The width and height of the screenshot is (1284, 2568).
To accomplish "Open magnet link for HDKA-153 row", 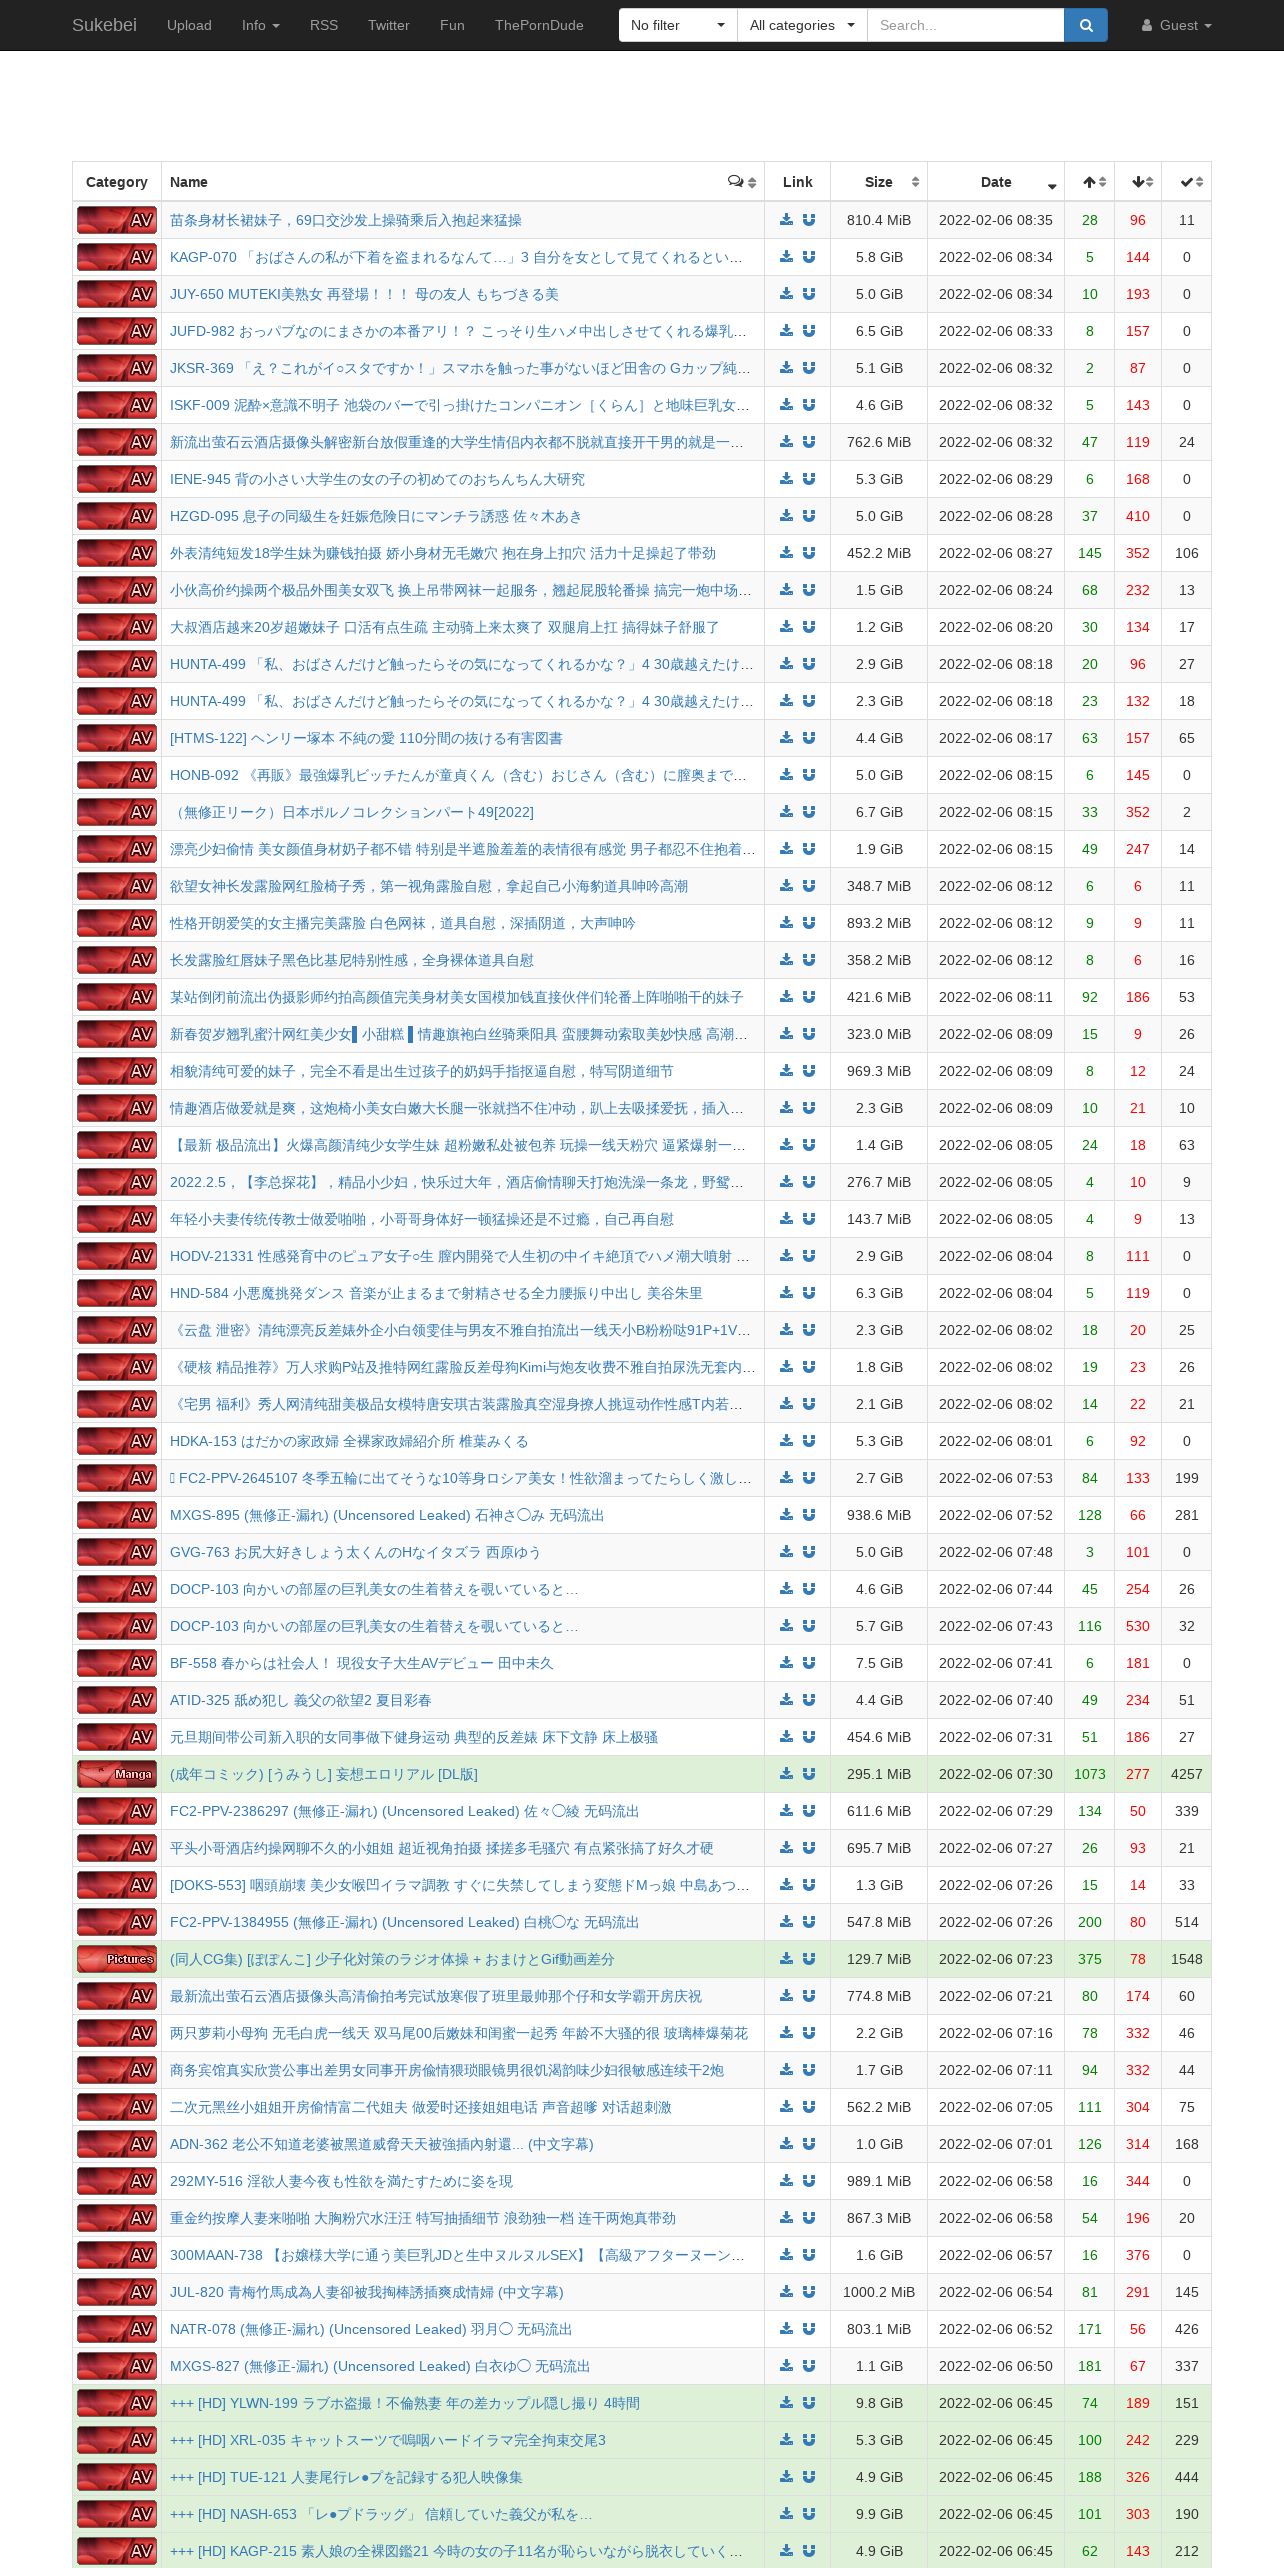I will click(809, 1441).
